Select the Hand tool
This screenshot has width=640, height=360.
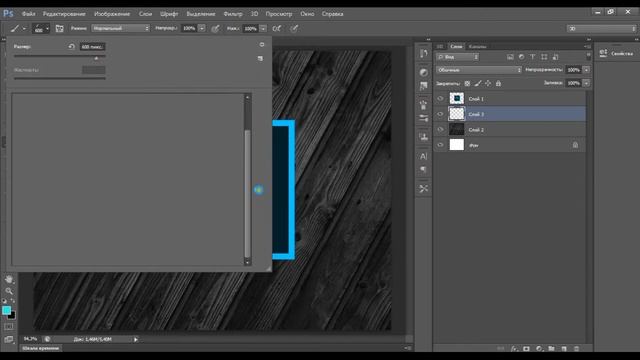click(9, 280)
